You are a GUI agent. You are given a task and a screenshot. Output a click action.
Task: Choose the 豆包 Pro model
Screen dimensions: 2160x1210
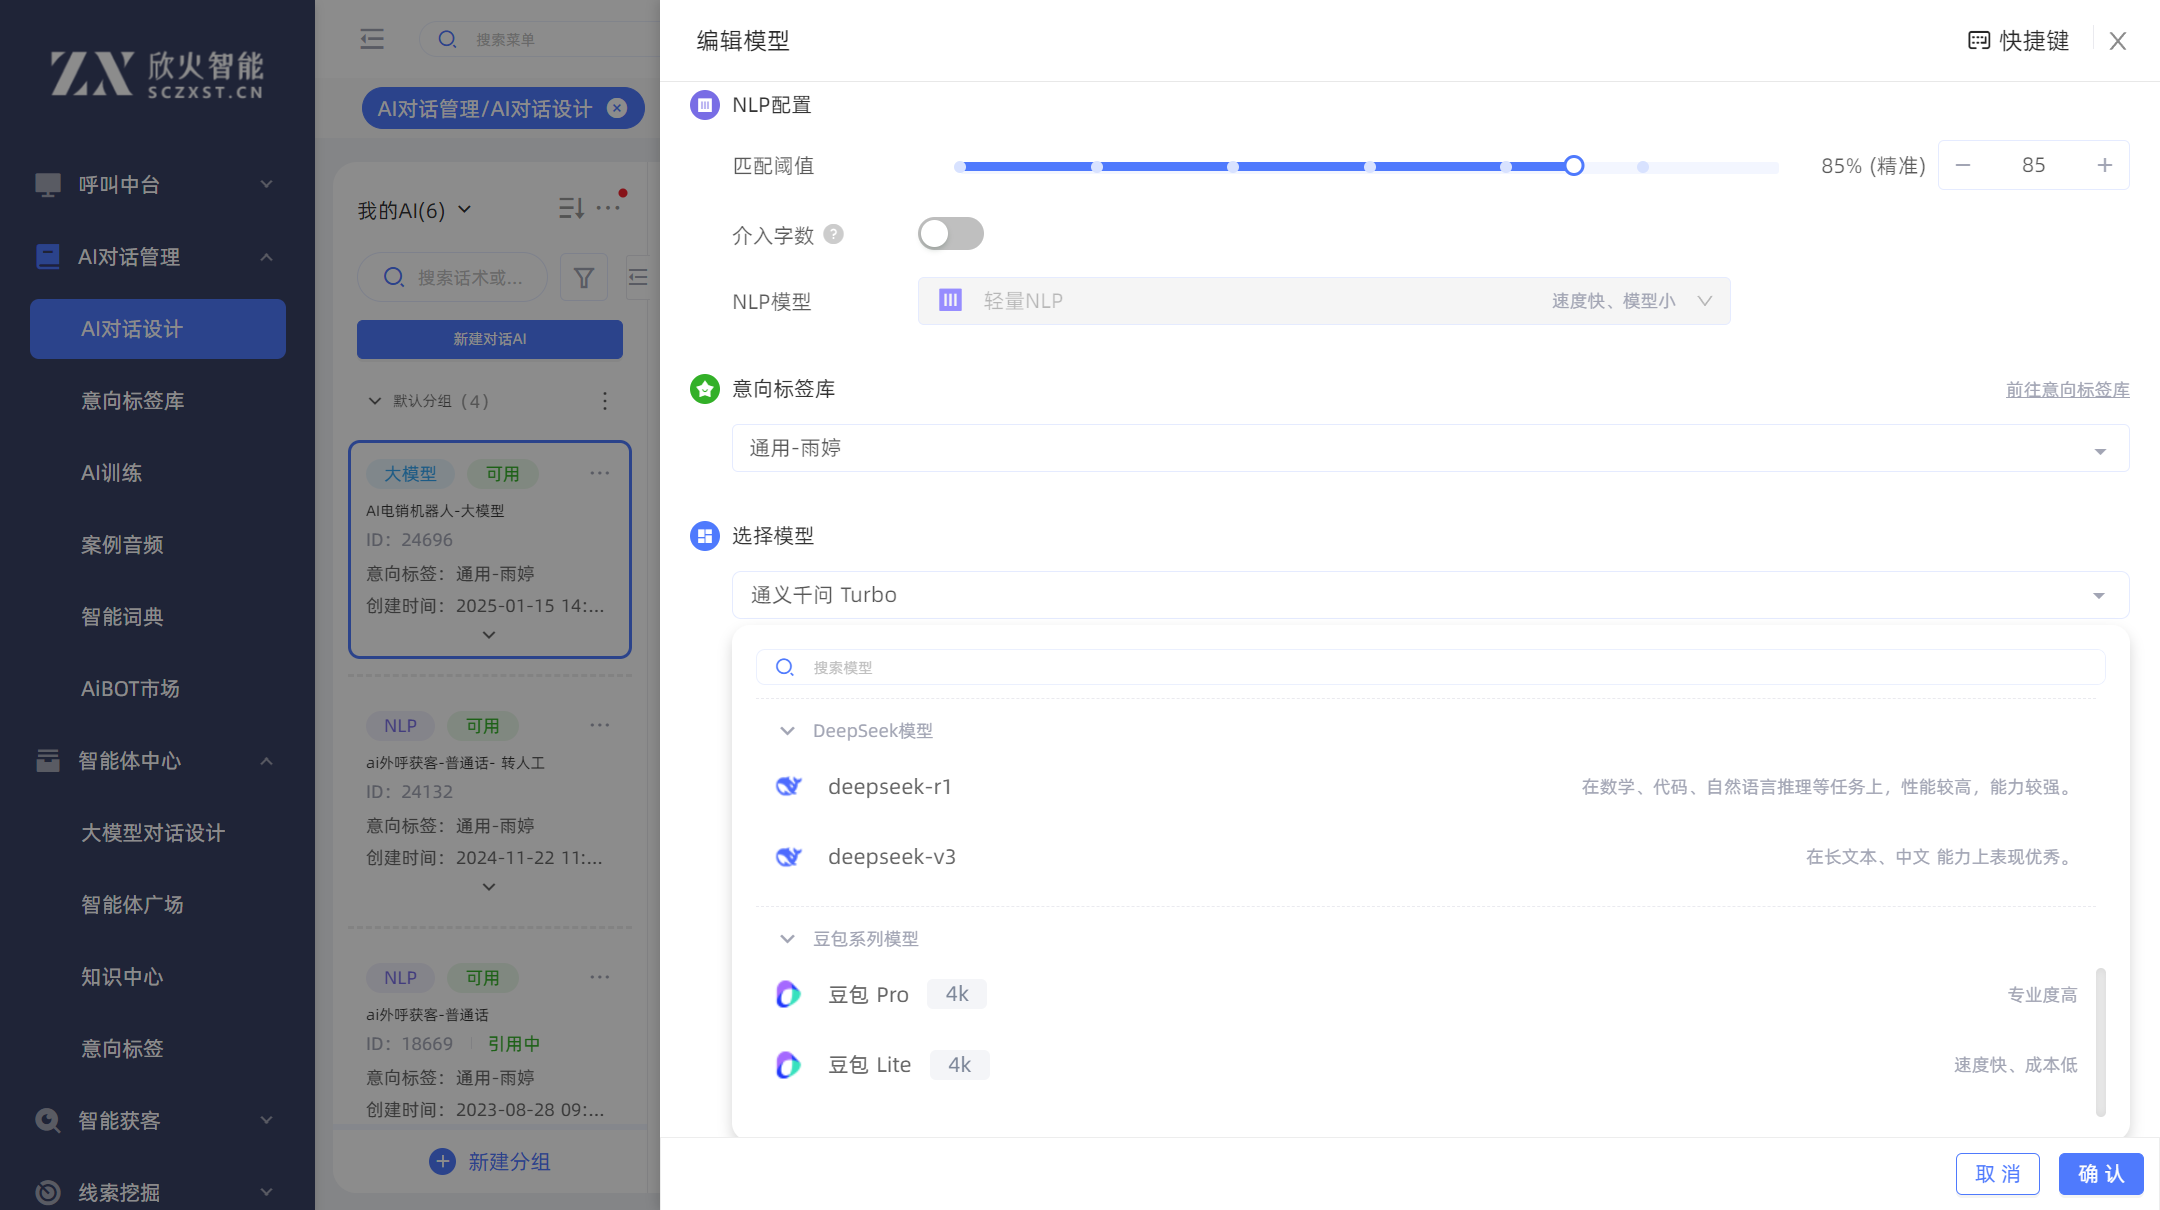click(868, 995)
